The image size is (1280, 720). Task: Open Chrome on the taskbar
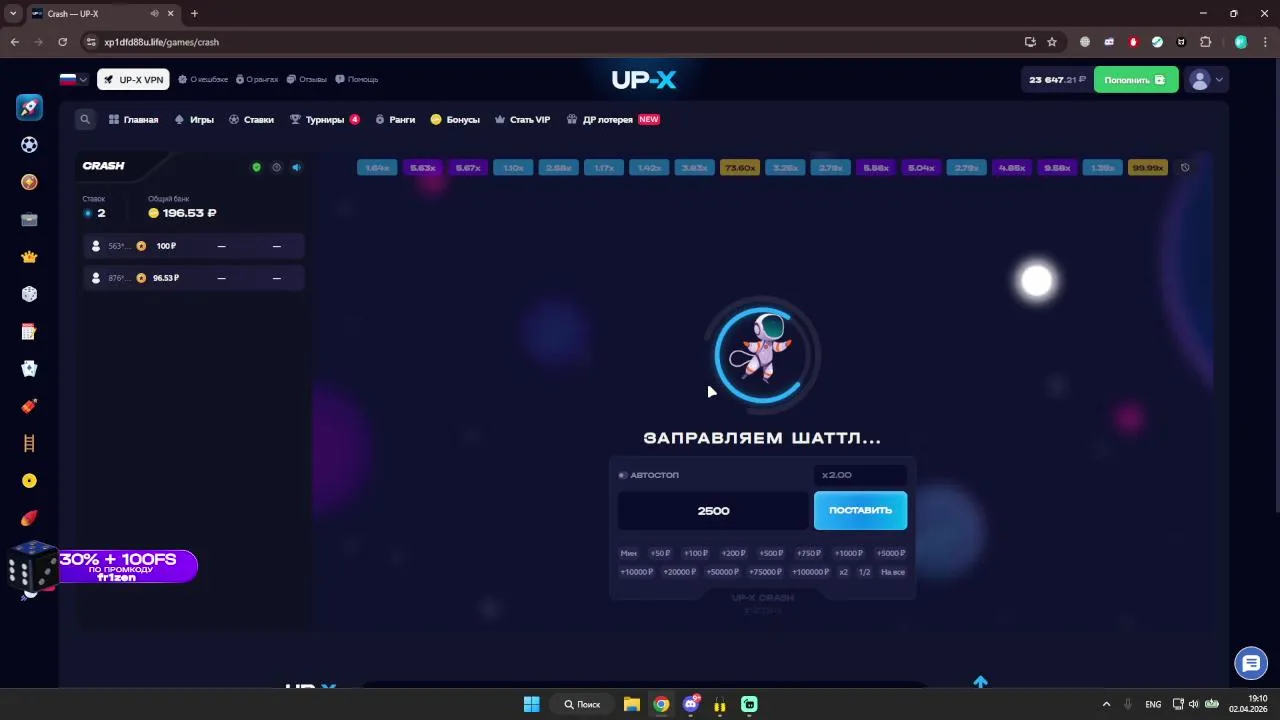tap(661, 704)
